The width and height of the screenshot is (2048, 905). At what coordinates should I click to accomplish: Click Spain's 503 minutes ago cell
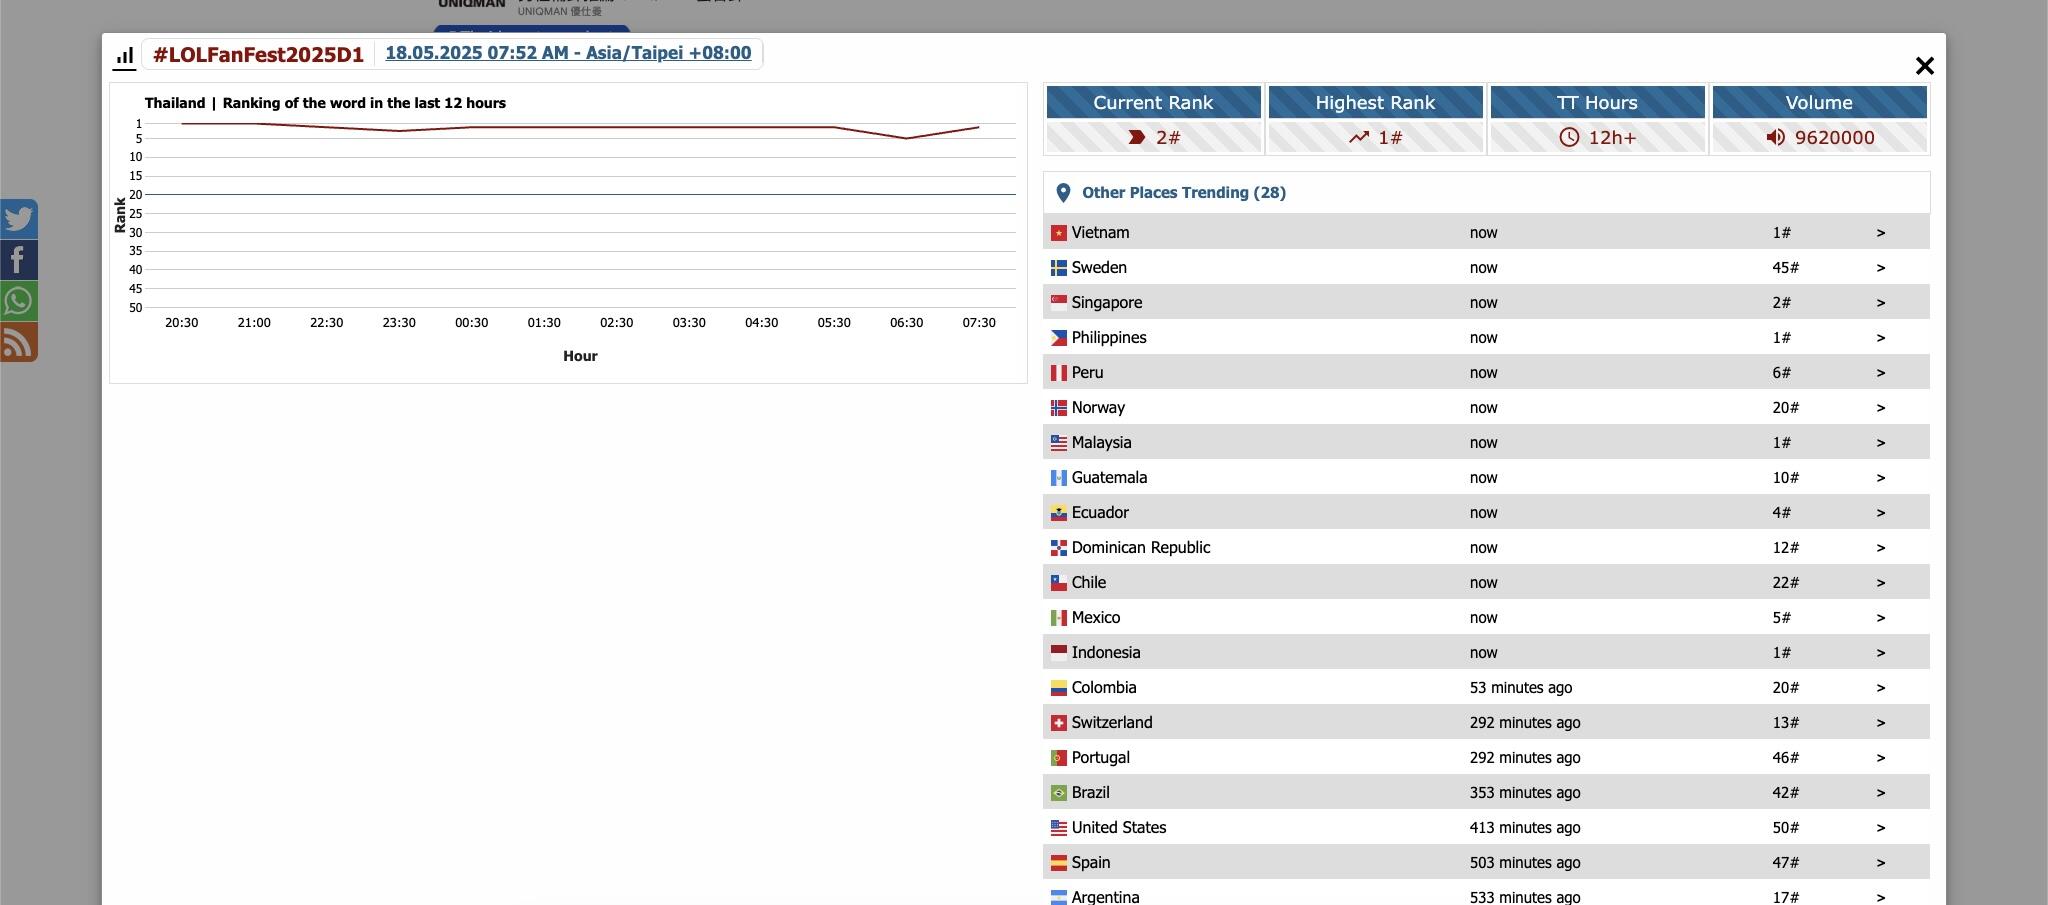pyautogui.click(x=1525, y=863)
